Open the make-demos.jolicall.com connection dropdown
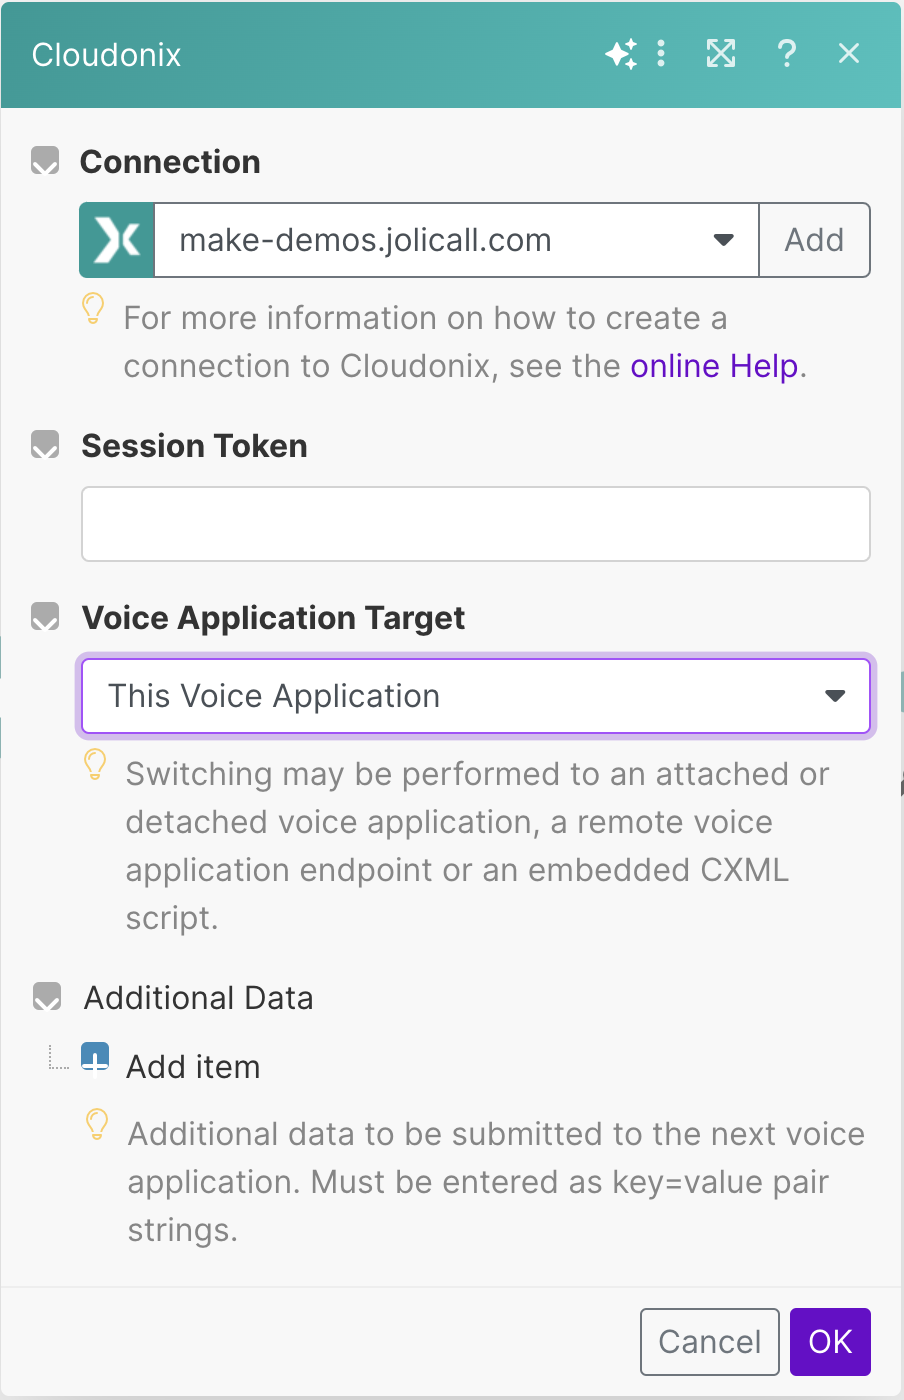This screenshot has height=1400, width=904. (x=456, y=240)
